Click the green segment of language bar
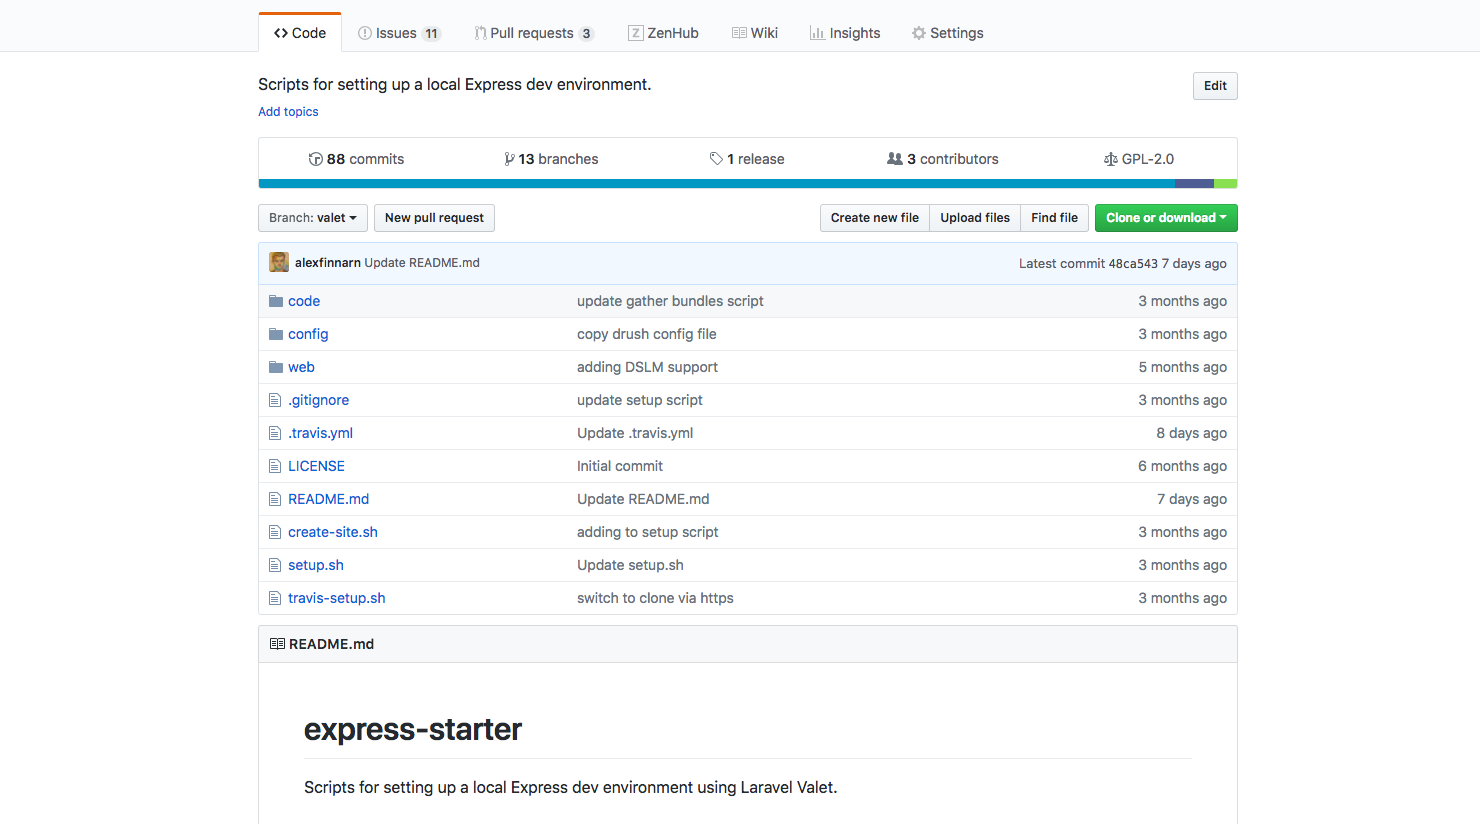1480x824 pixels. (1225, 184)
